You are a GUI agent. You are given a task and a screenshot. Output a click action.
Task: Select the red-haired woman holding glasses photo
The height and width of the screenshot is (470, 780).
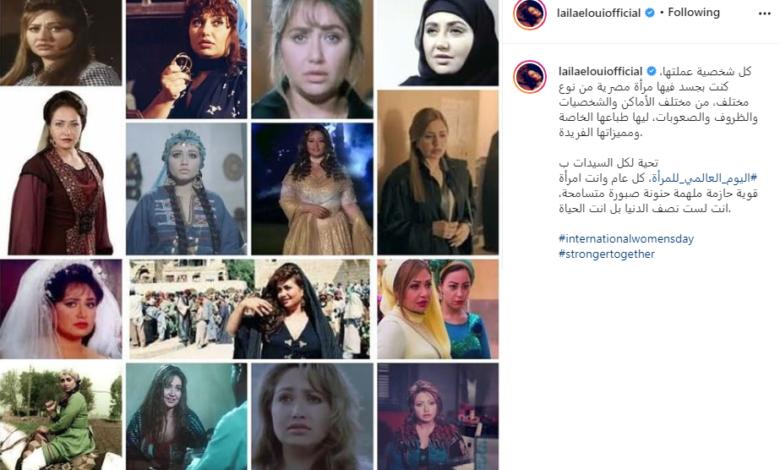tap(186, 59)
